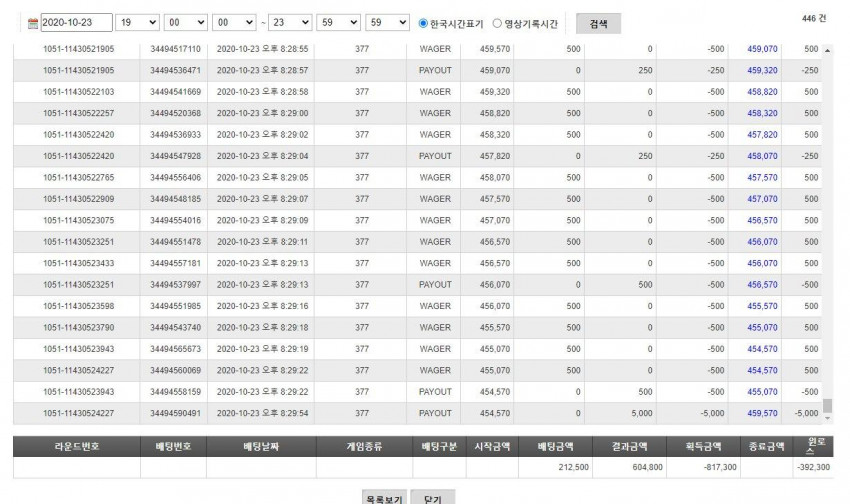
Task: Click the date field showing 2020-10-23
Action: [x=76, y=23]
